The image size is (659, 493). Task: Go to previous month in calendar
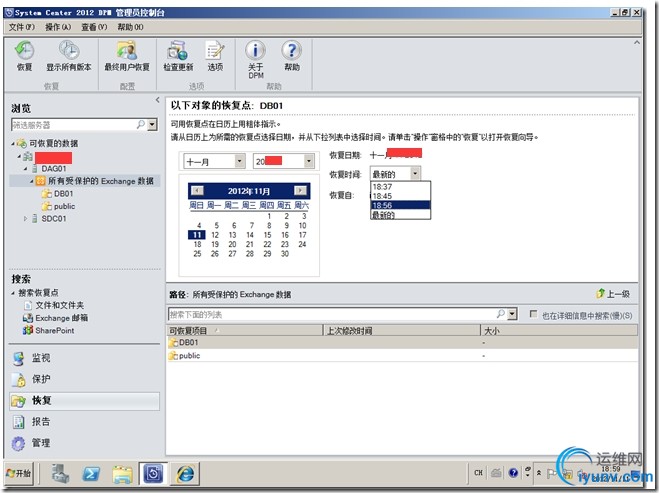(x=197, y=190)
